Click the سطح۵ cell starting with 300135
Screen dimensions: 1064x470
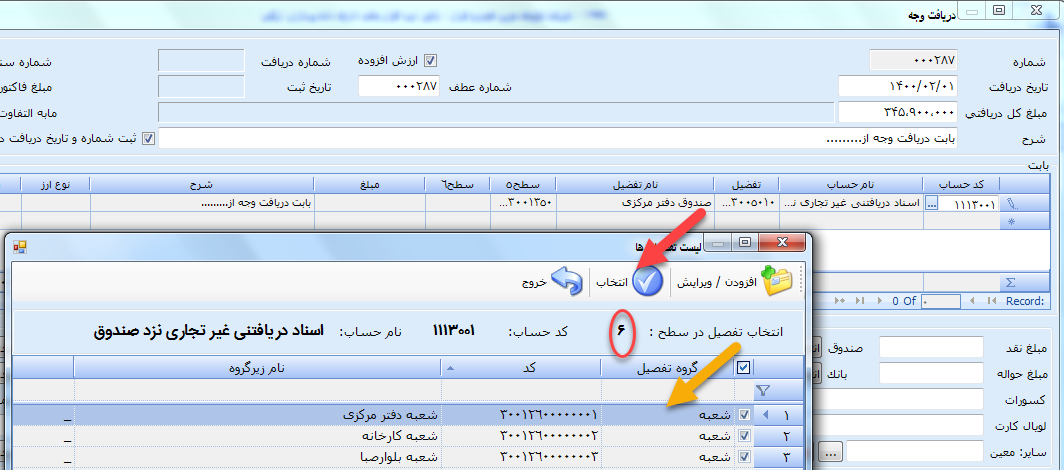pyautogui.click(x=525, y=203)
